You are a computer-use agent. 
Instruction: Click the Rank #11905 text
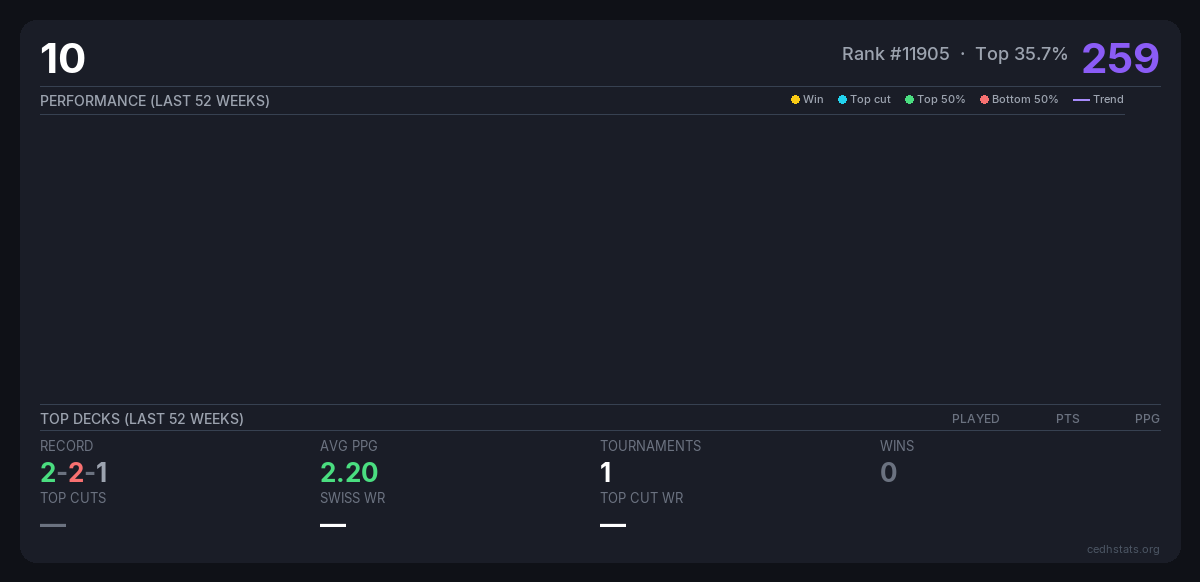tap(895, 54)
